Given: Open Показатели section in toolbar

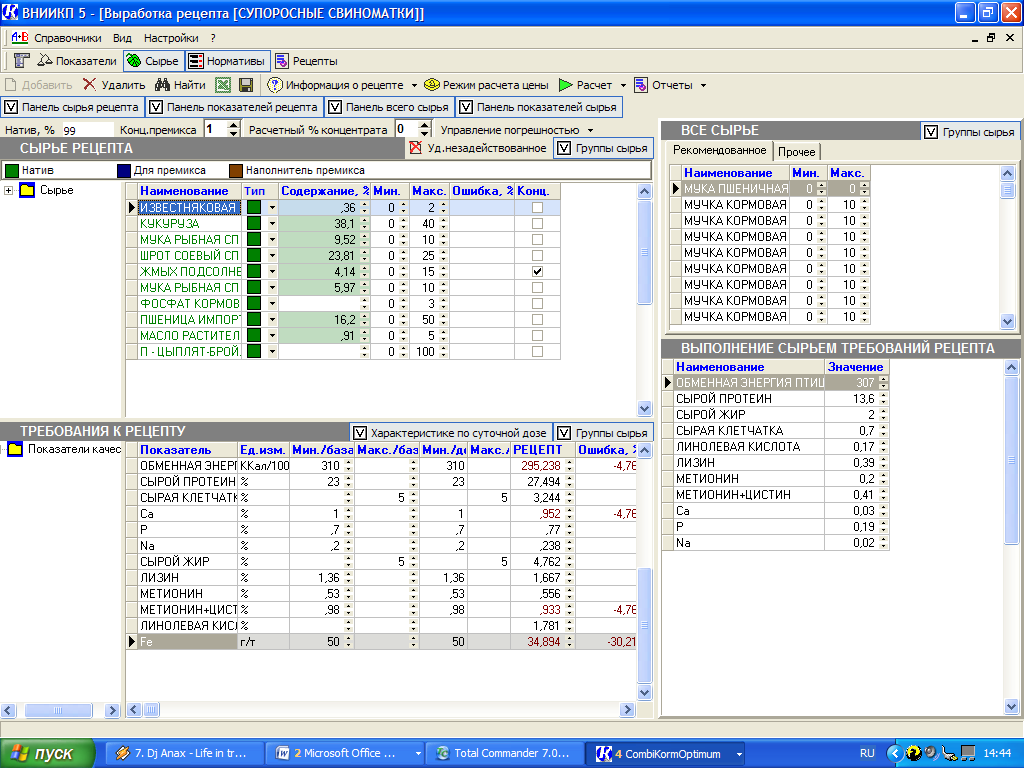Looking at the screenshot, I should (x=75, y=61).
